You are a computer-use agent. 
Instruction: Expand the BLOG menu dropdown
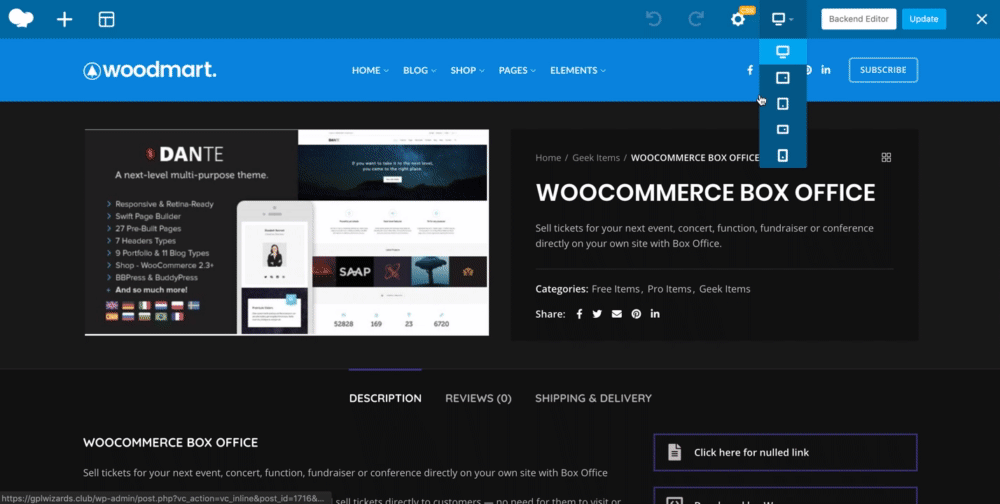tap(419, 70)
